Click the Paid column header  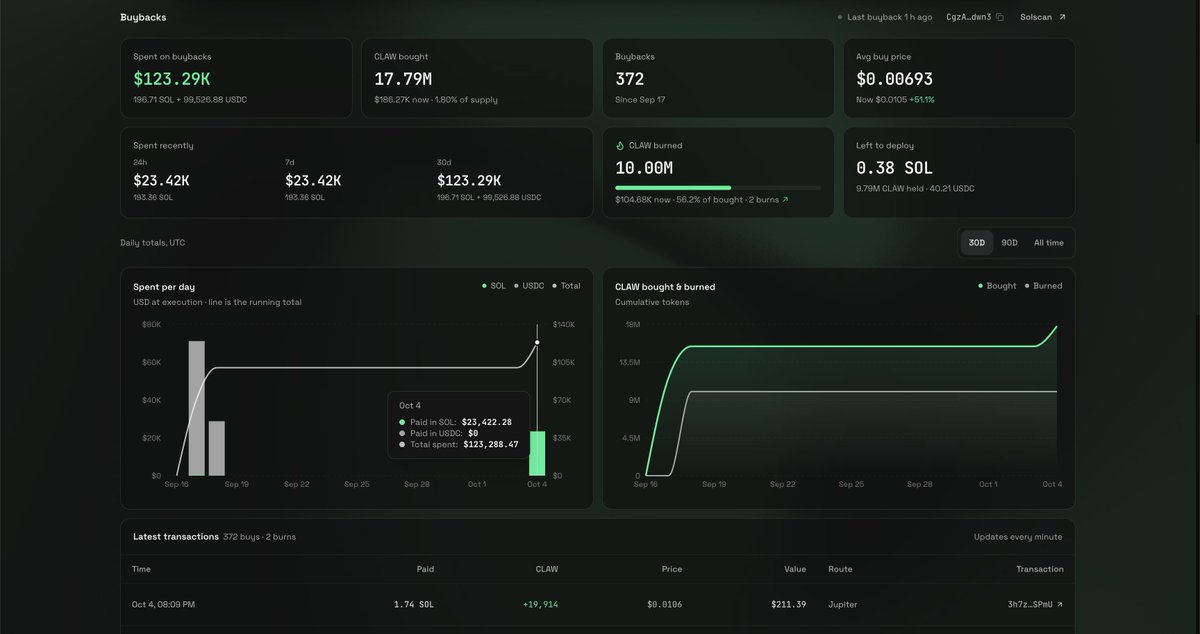[x=425, y=569]
